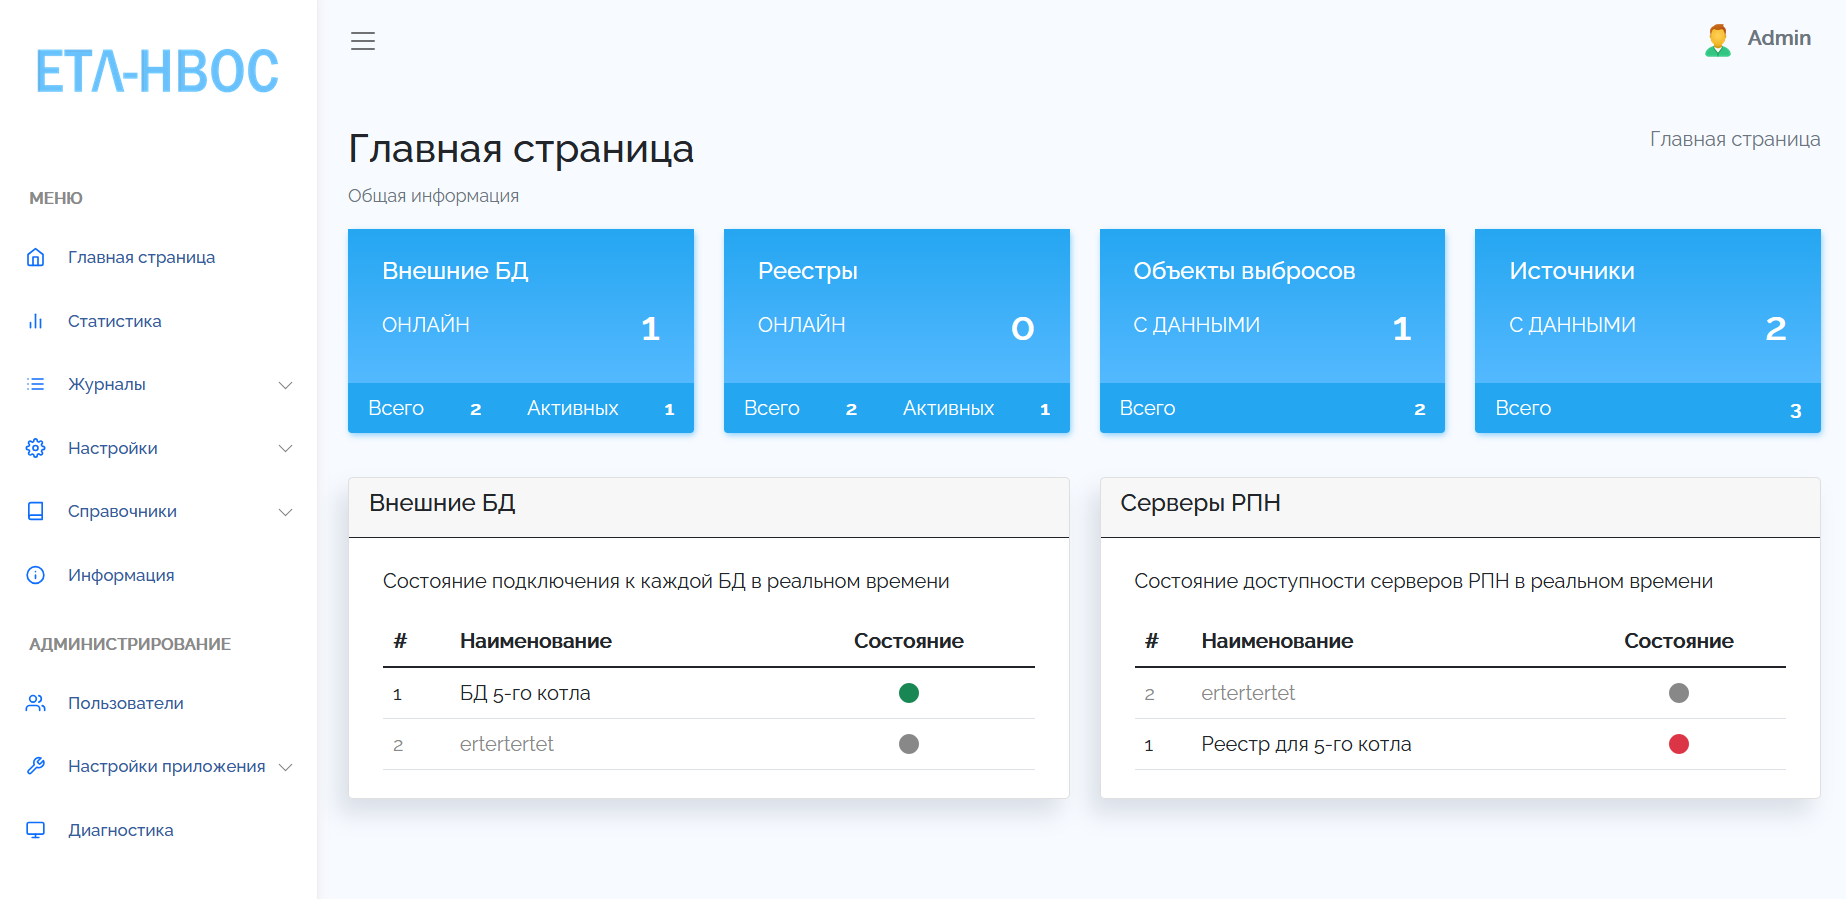This screenshot has height=899, width=1846.
Task: Click the wrench icon for Настройки приложения
Action: 36,766
